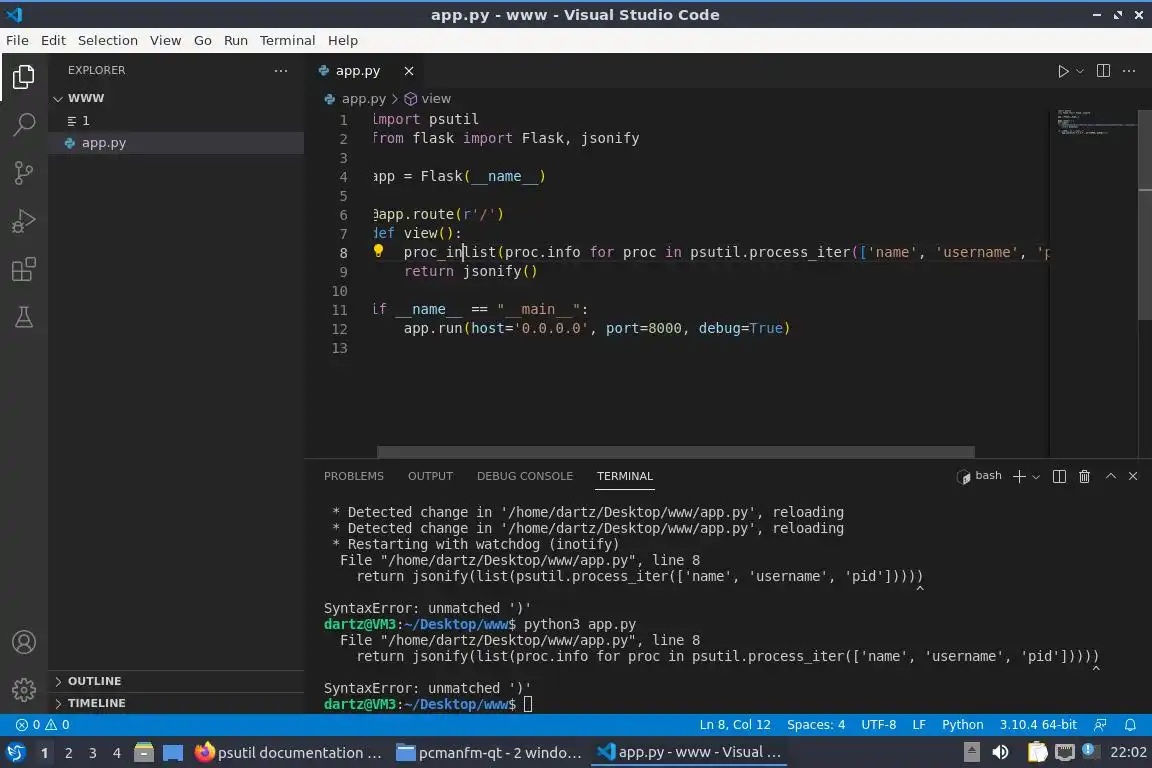The image size is (1152, 768).
Task: Open the File menu
Action: [x=18, y=40]
